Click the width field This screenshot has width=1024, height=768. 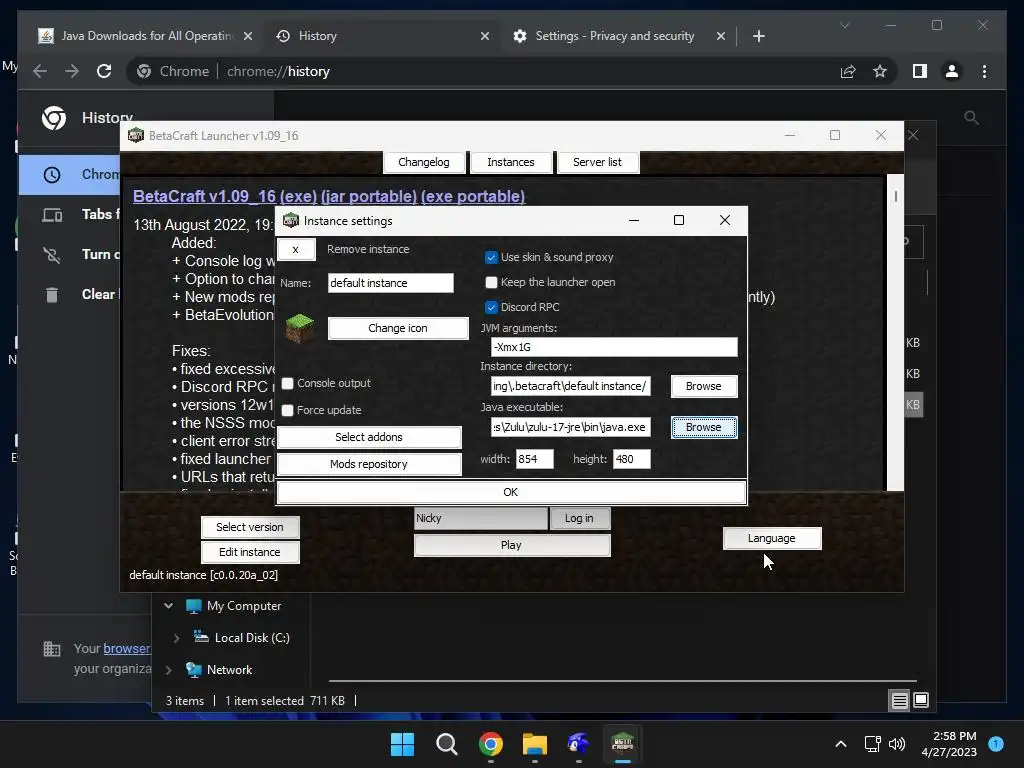(x=535, y=459)
